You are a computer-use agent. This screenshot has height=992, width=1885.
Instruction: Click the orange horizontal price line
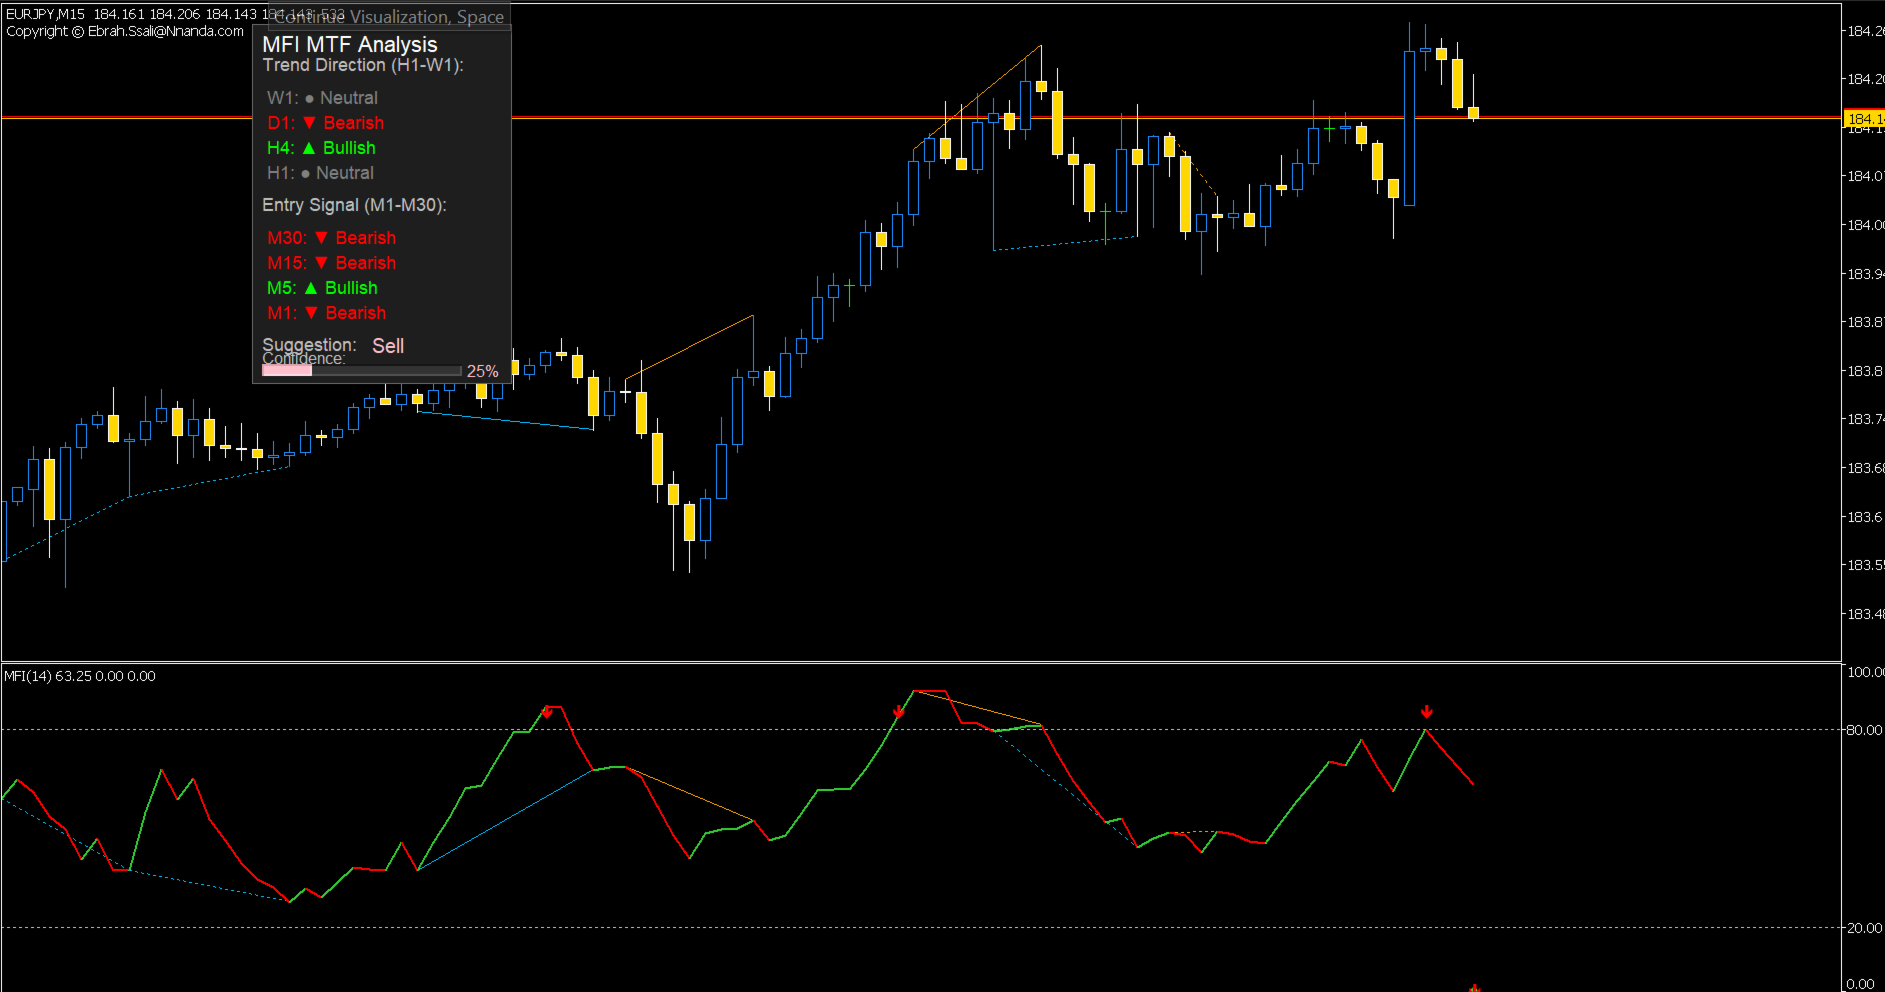tap(920, 118)
